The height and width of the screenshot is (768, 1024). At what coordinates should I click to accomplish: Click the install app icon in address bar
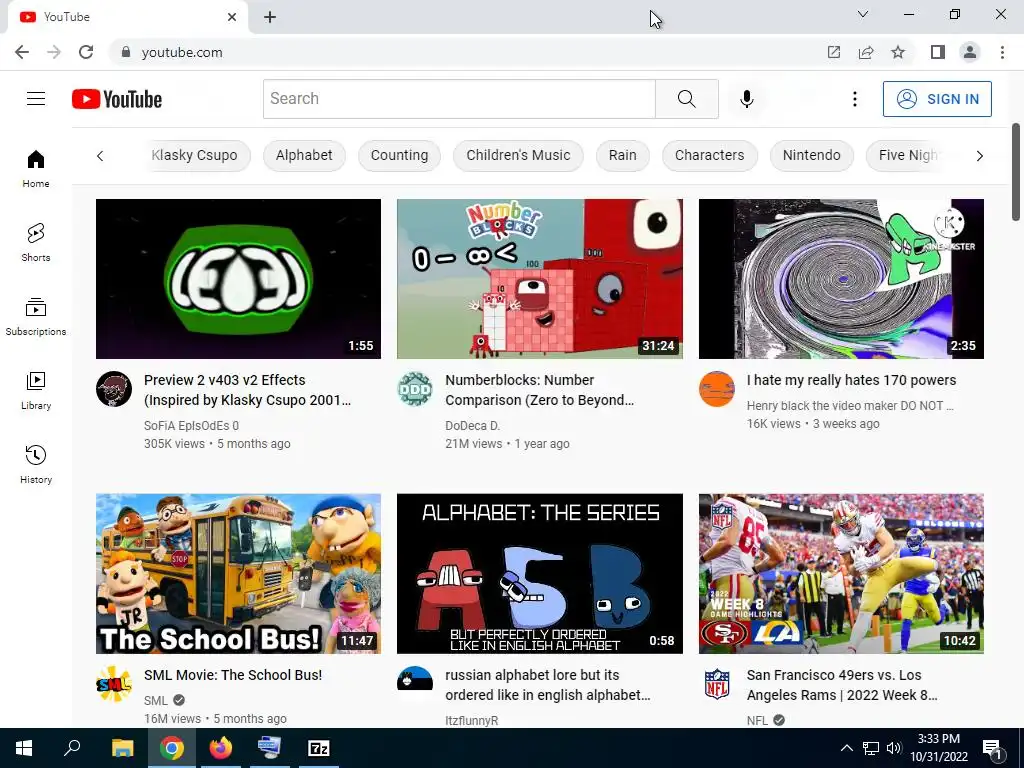click(x=834, y=52)
